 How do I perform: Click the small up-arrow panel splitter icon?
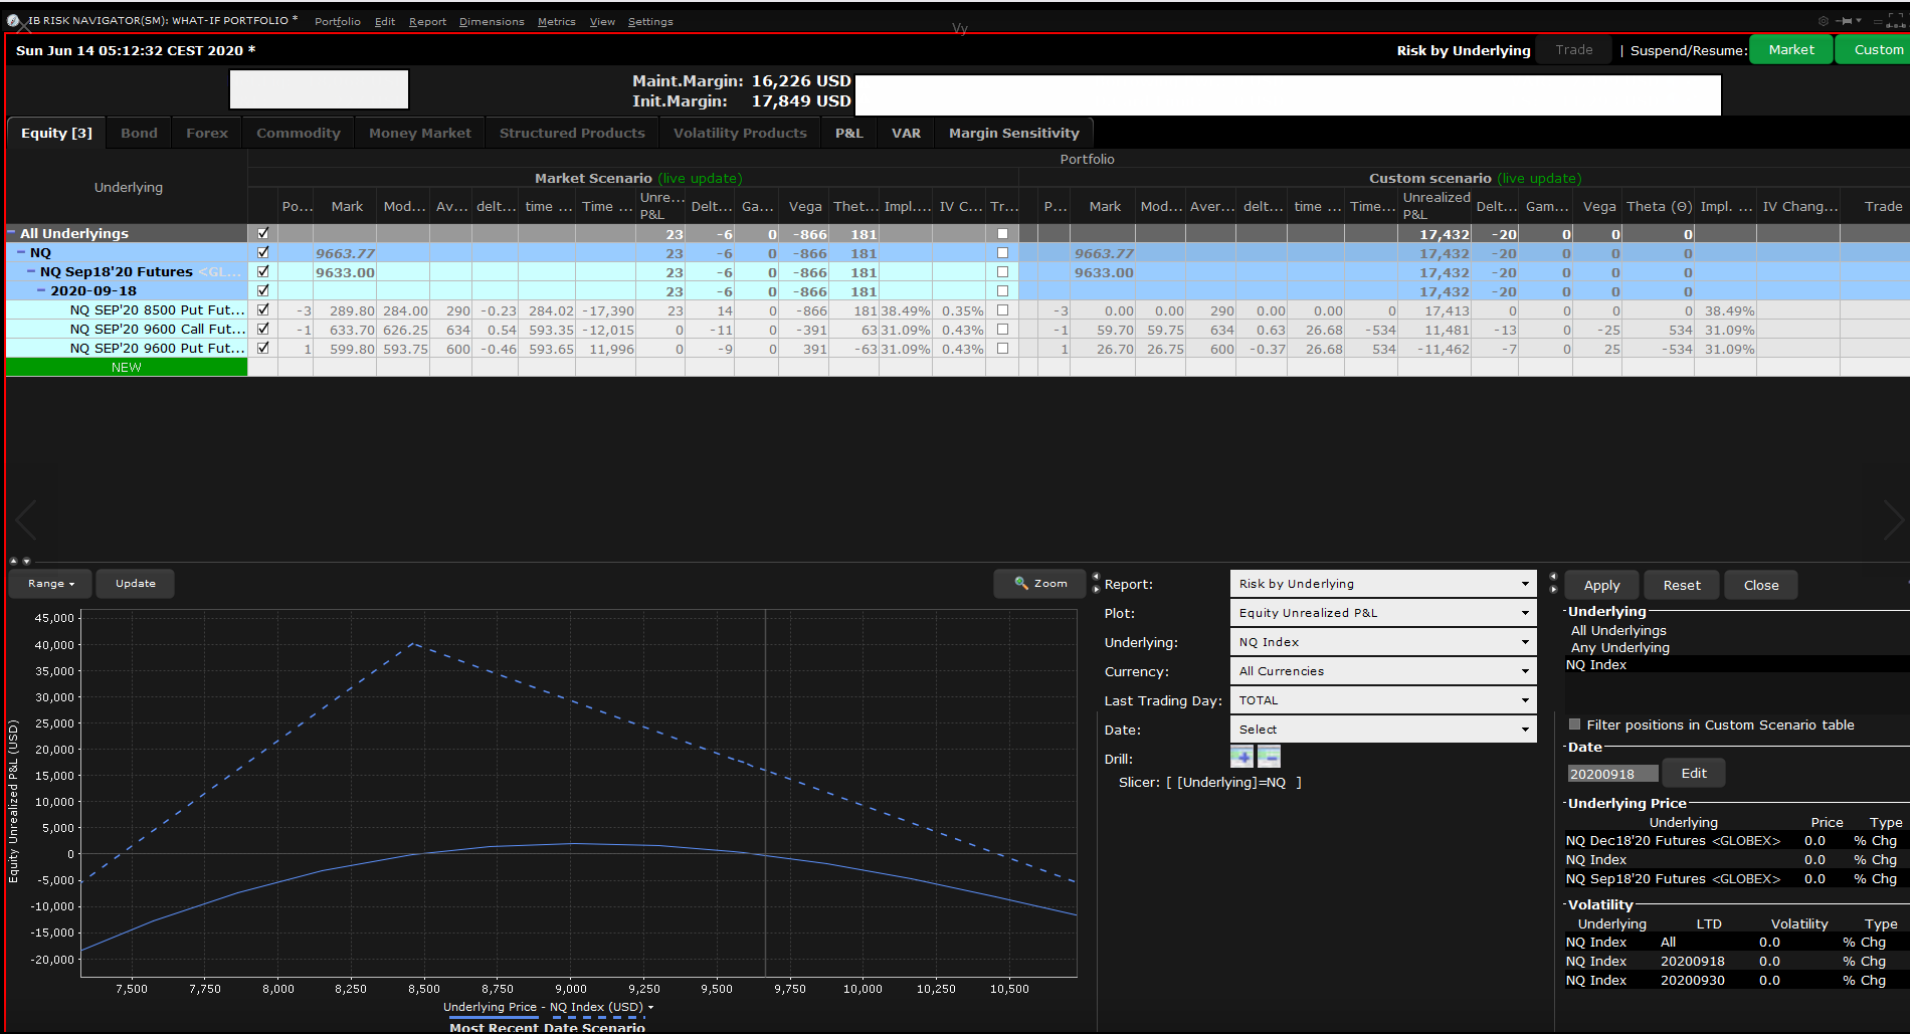[x=14, y=561]
